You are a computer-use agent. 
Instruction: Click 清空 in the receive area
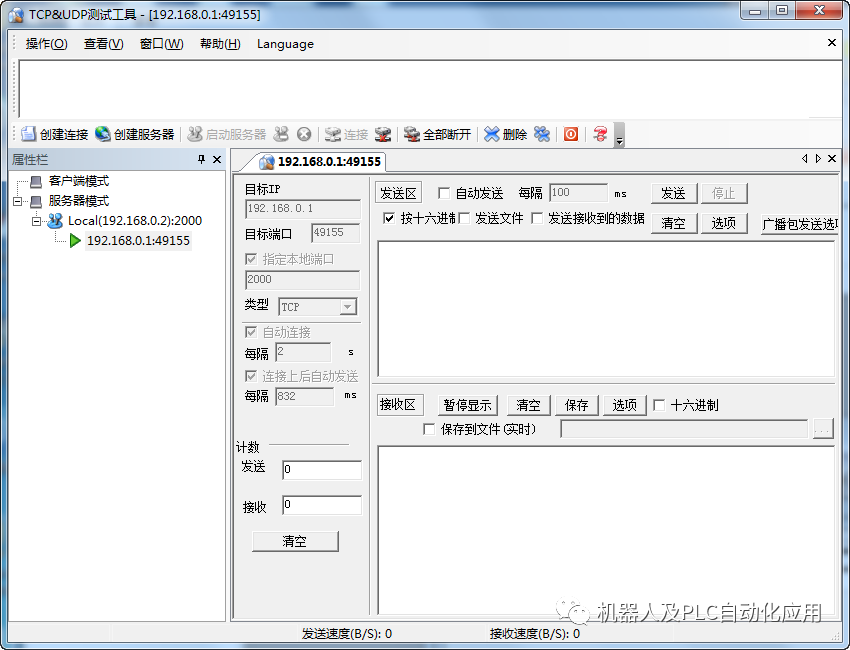(528, 406)
